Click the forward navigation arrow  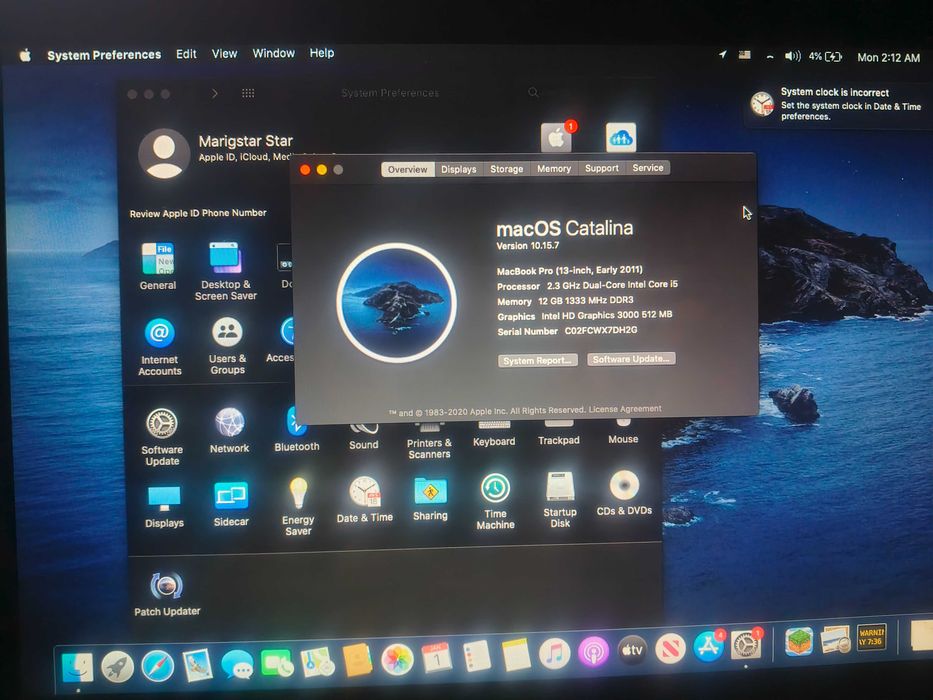point(215,93)
